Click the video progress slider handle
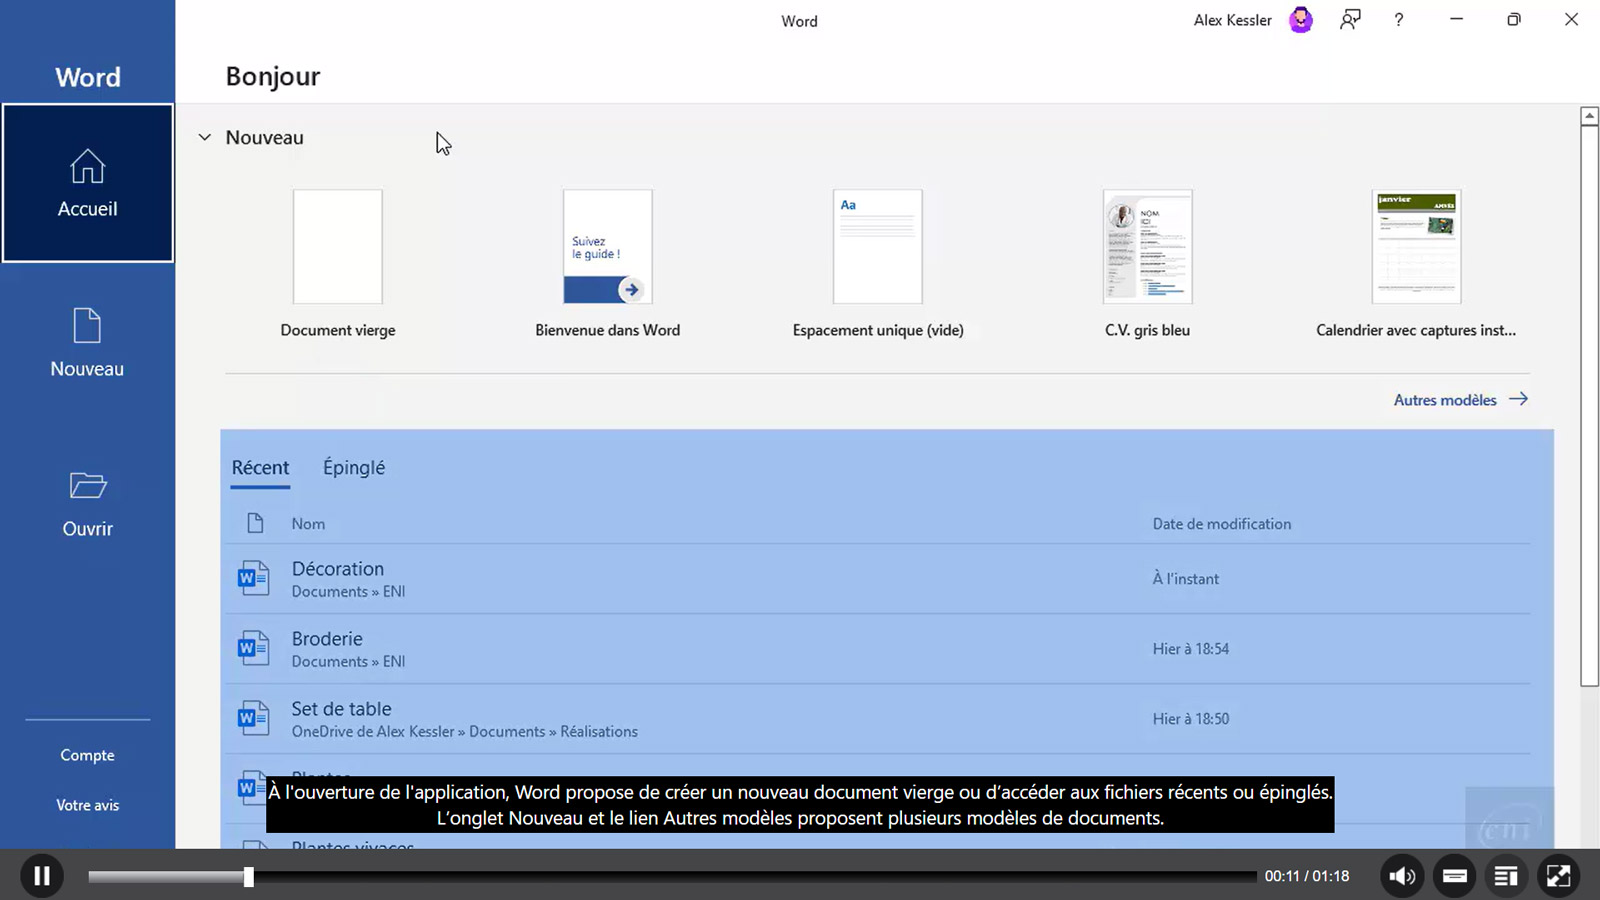The image size is (1600, 900). (248, 877)
